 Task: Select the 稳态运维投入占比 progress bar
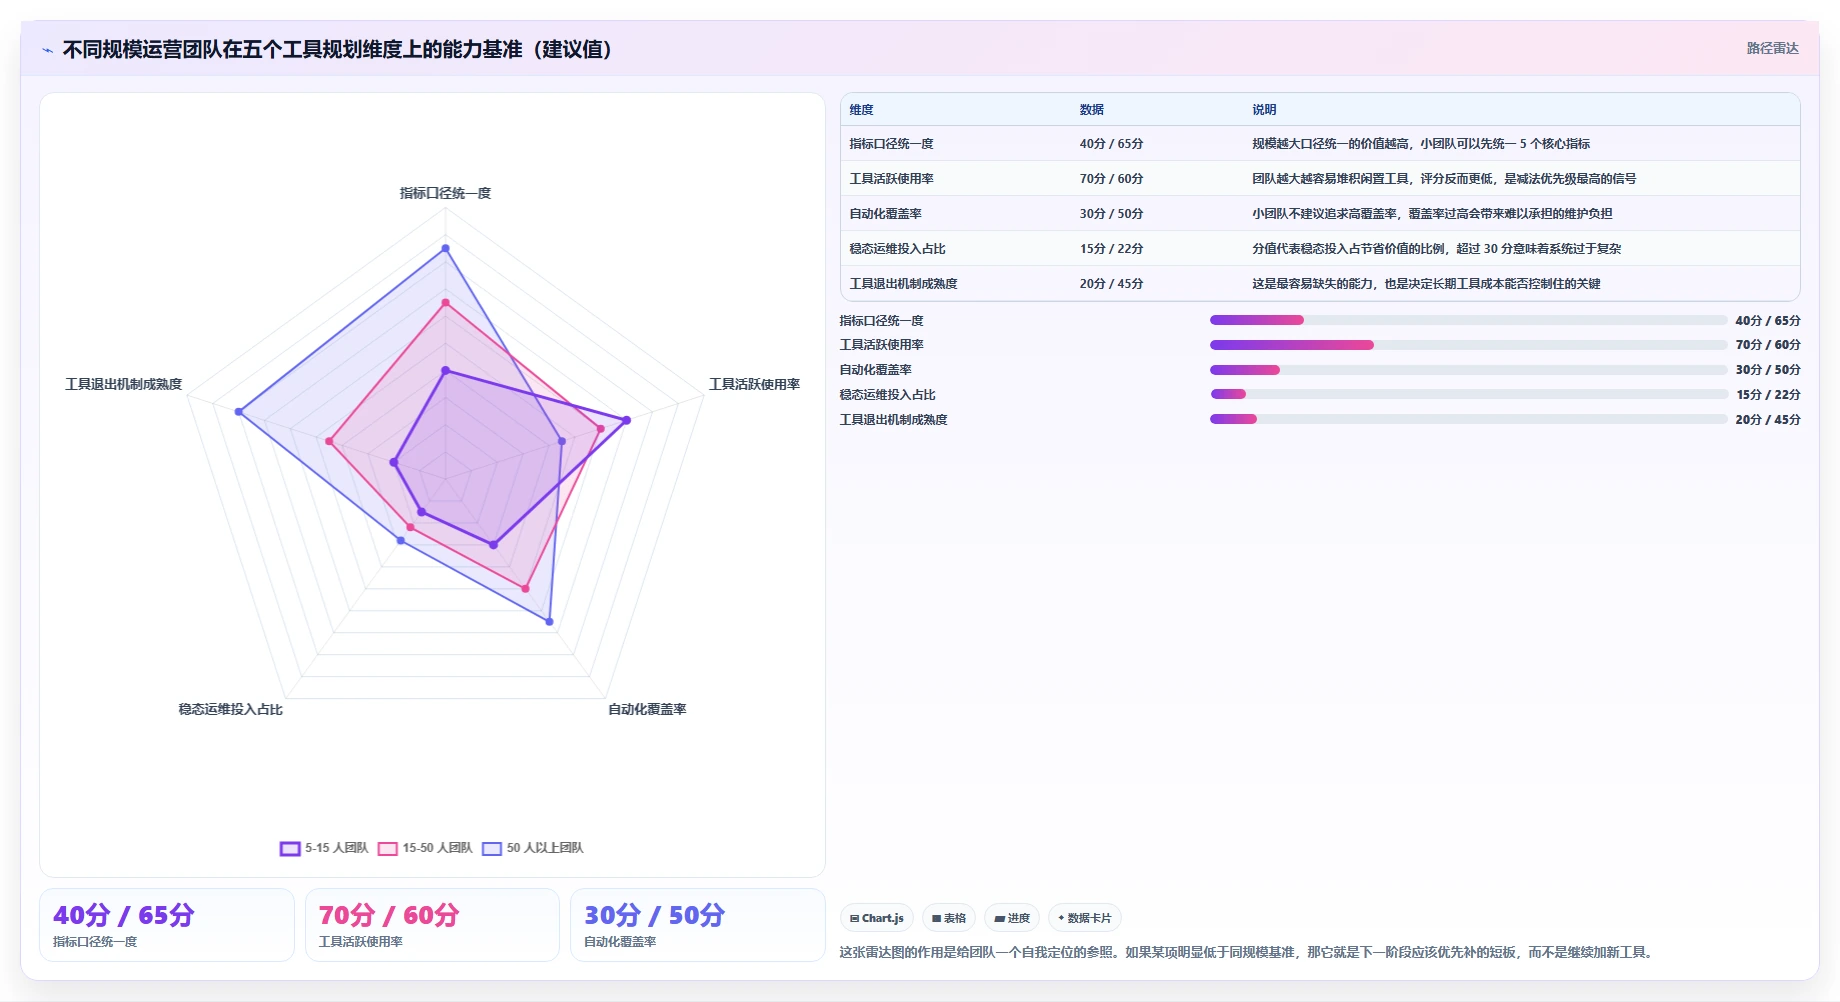coord(1468,394)
